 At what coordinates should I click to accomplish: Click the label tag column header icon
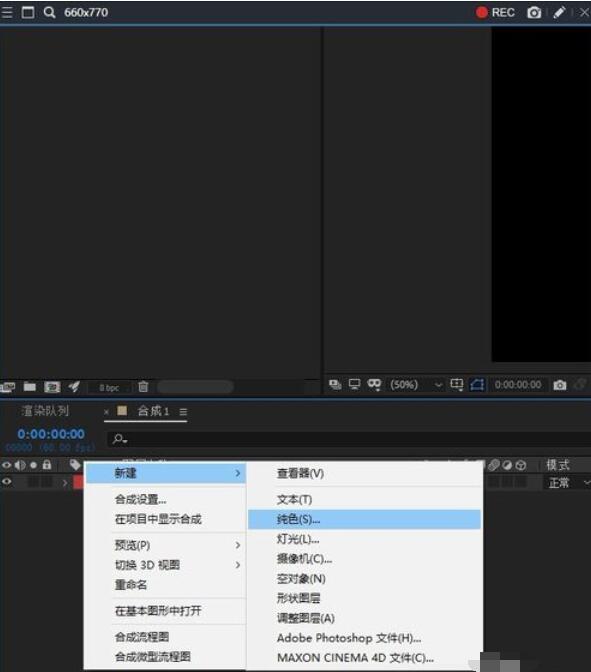point(75,464)
